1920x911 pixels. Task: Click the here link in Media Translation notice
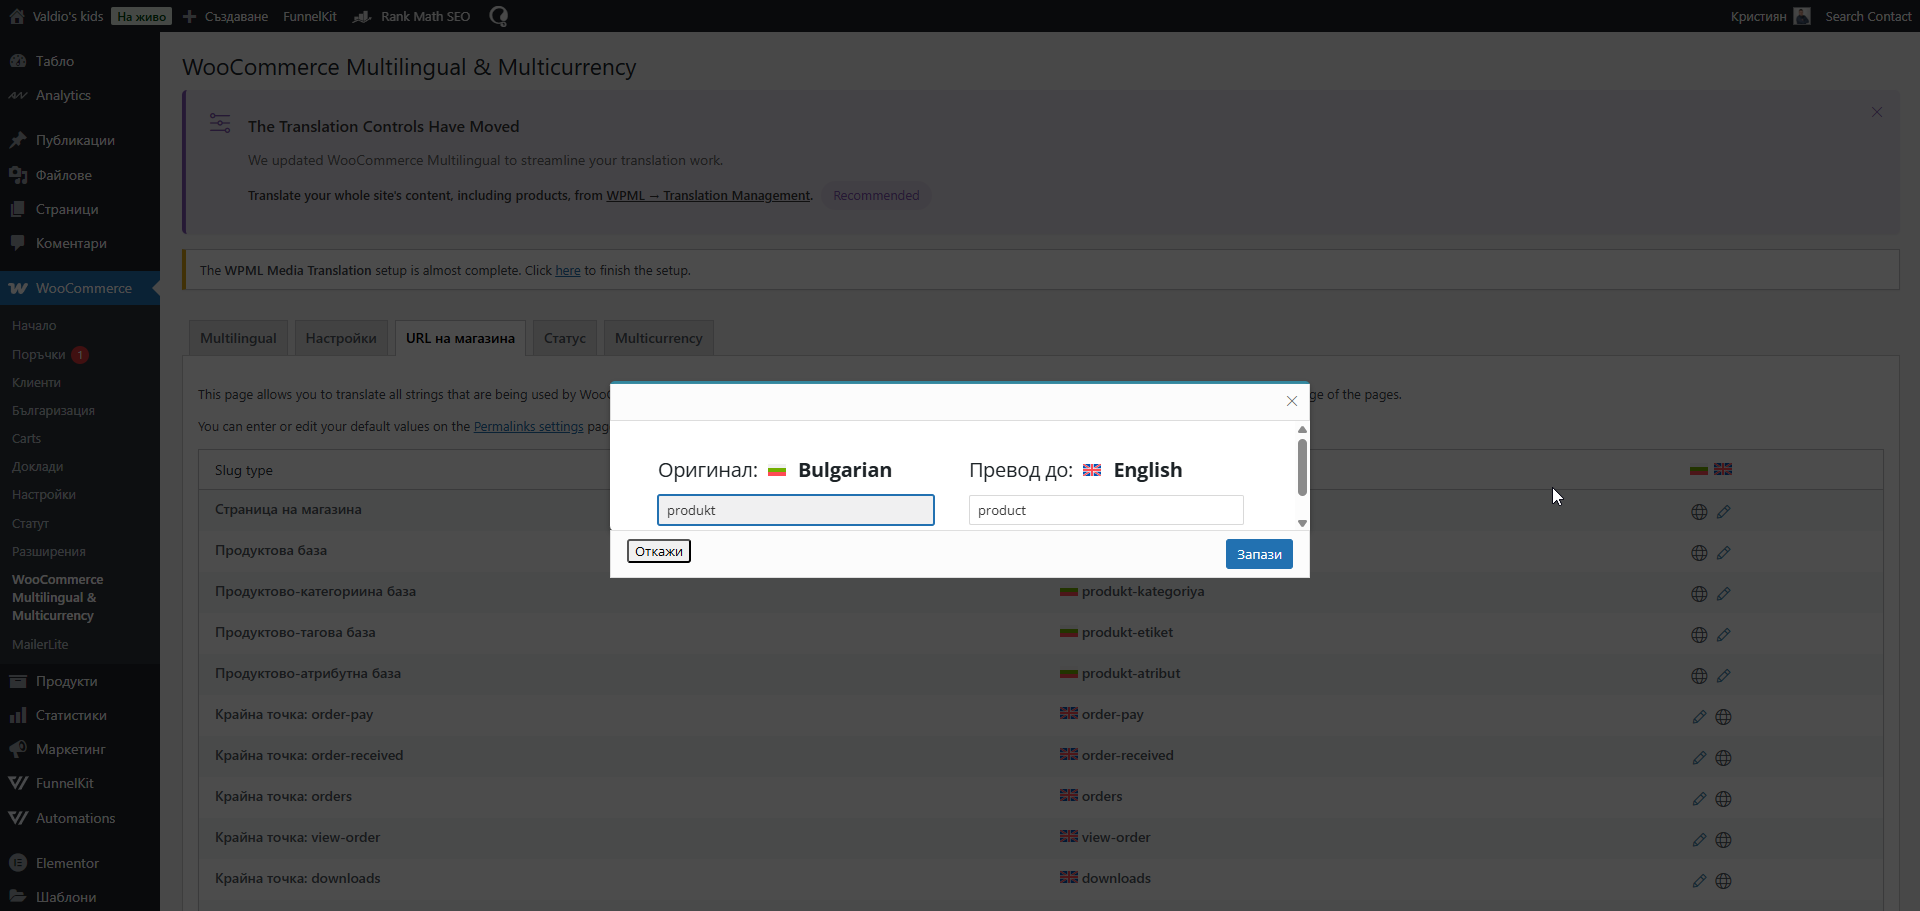(x=568, y=271)
